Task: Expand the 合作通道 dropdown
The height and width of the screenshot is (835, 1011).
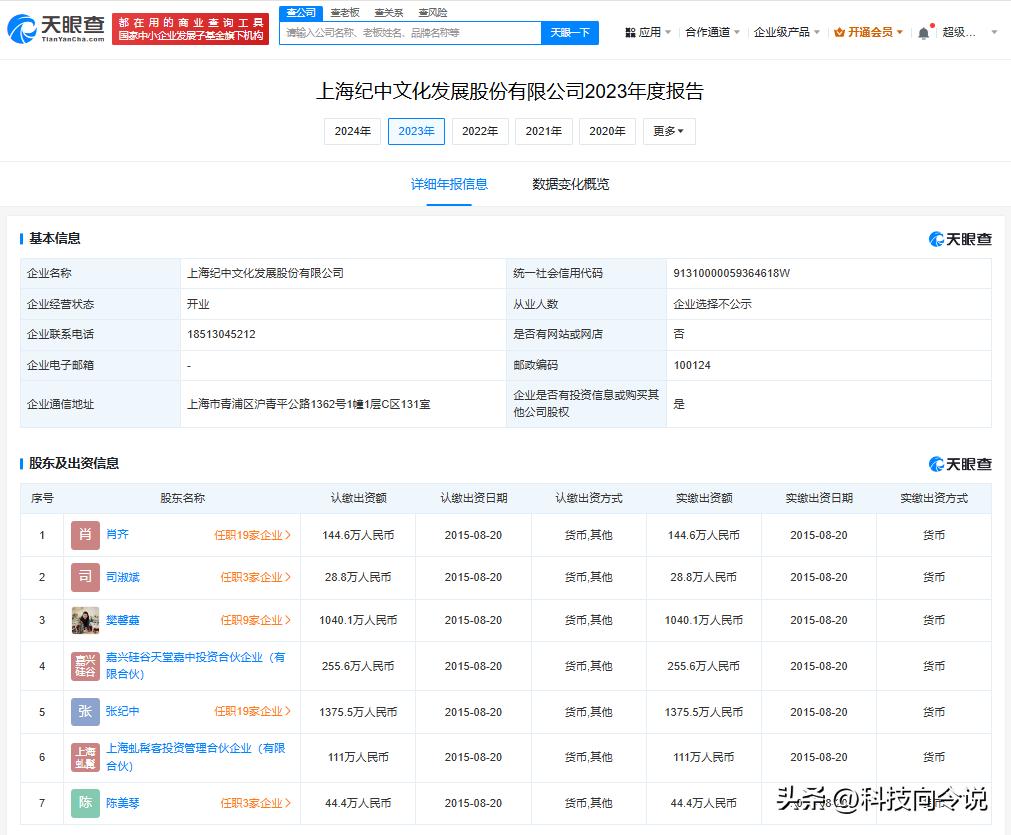Action: 712,32
